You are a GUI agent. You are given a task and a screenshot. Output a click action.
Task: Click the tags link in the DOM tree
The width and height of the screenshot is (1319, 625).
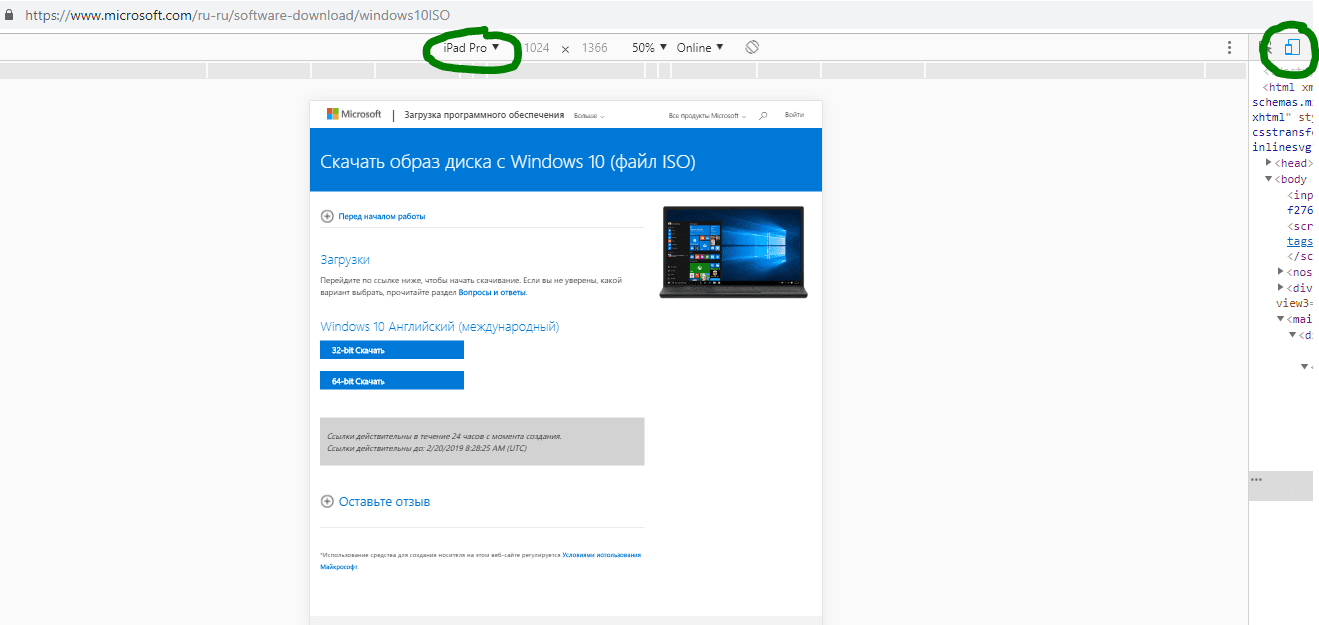pyautogui.click(x=1300, y=241)
